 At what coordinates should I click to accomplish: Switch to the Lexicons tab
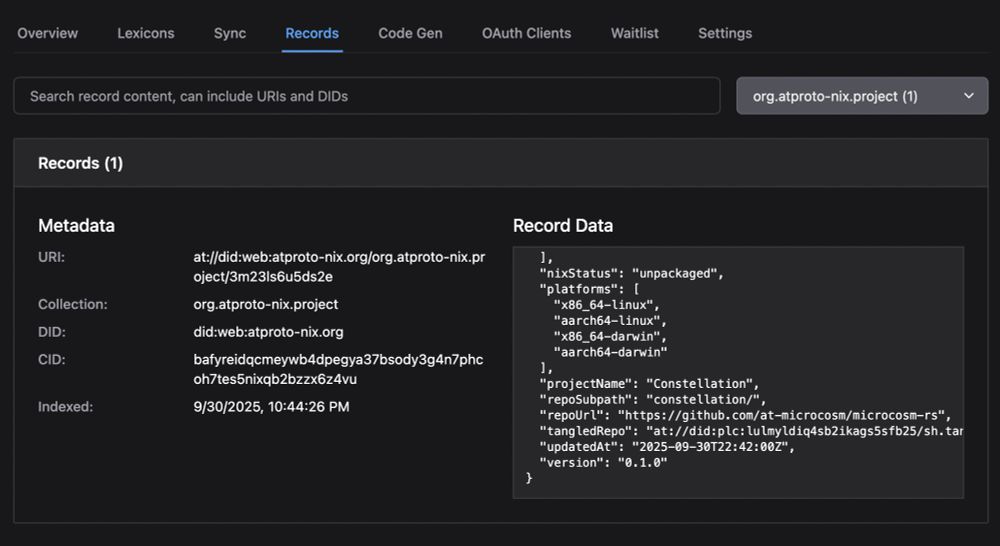coord(145,33)
